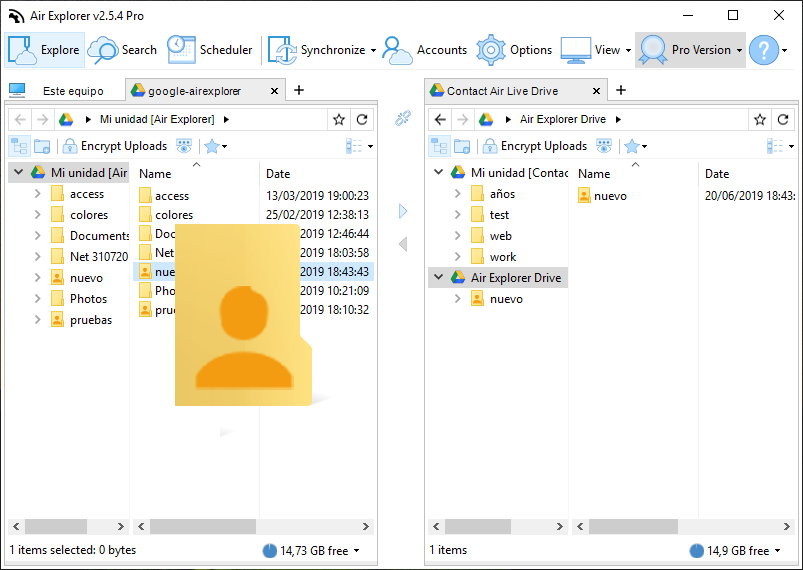Click left pane eye view icon
Image resolution: width=803 pixels, height=570 pixels.
(x=184, y=146)
